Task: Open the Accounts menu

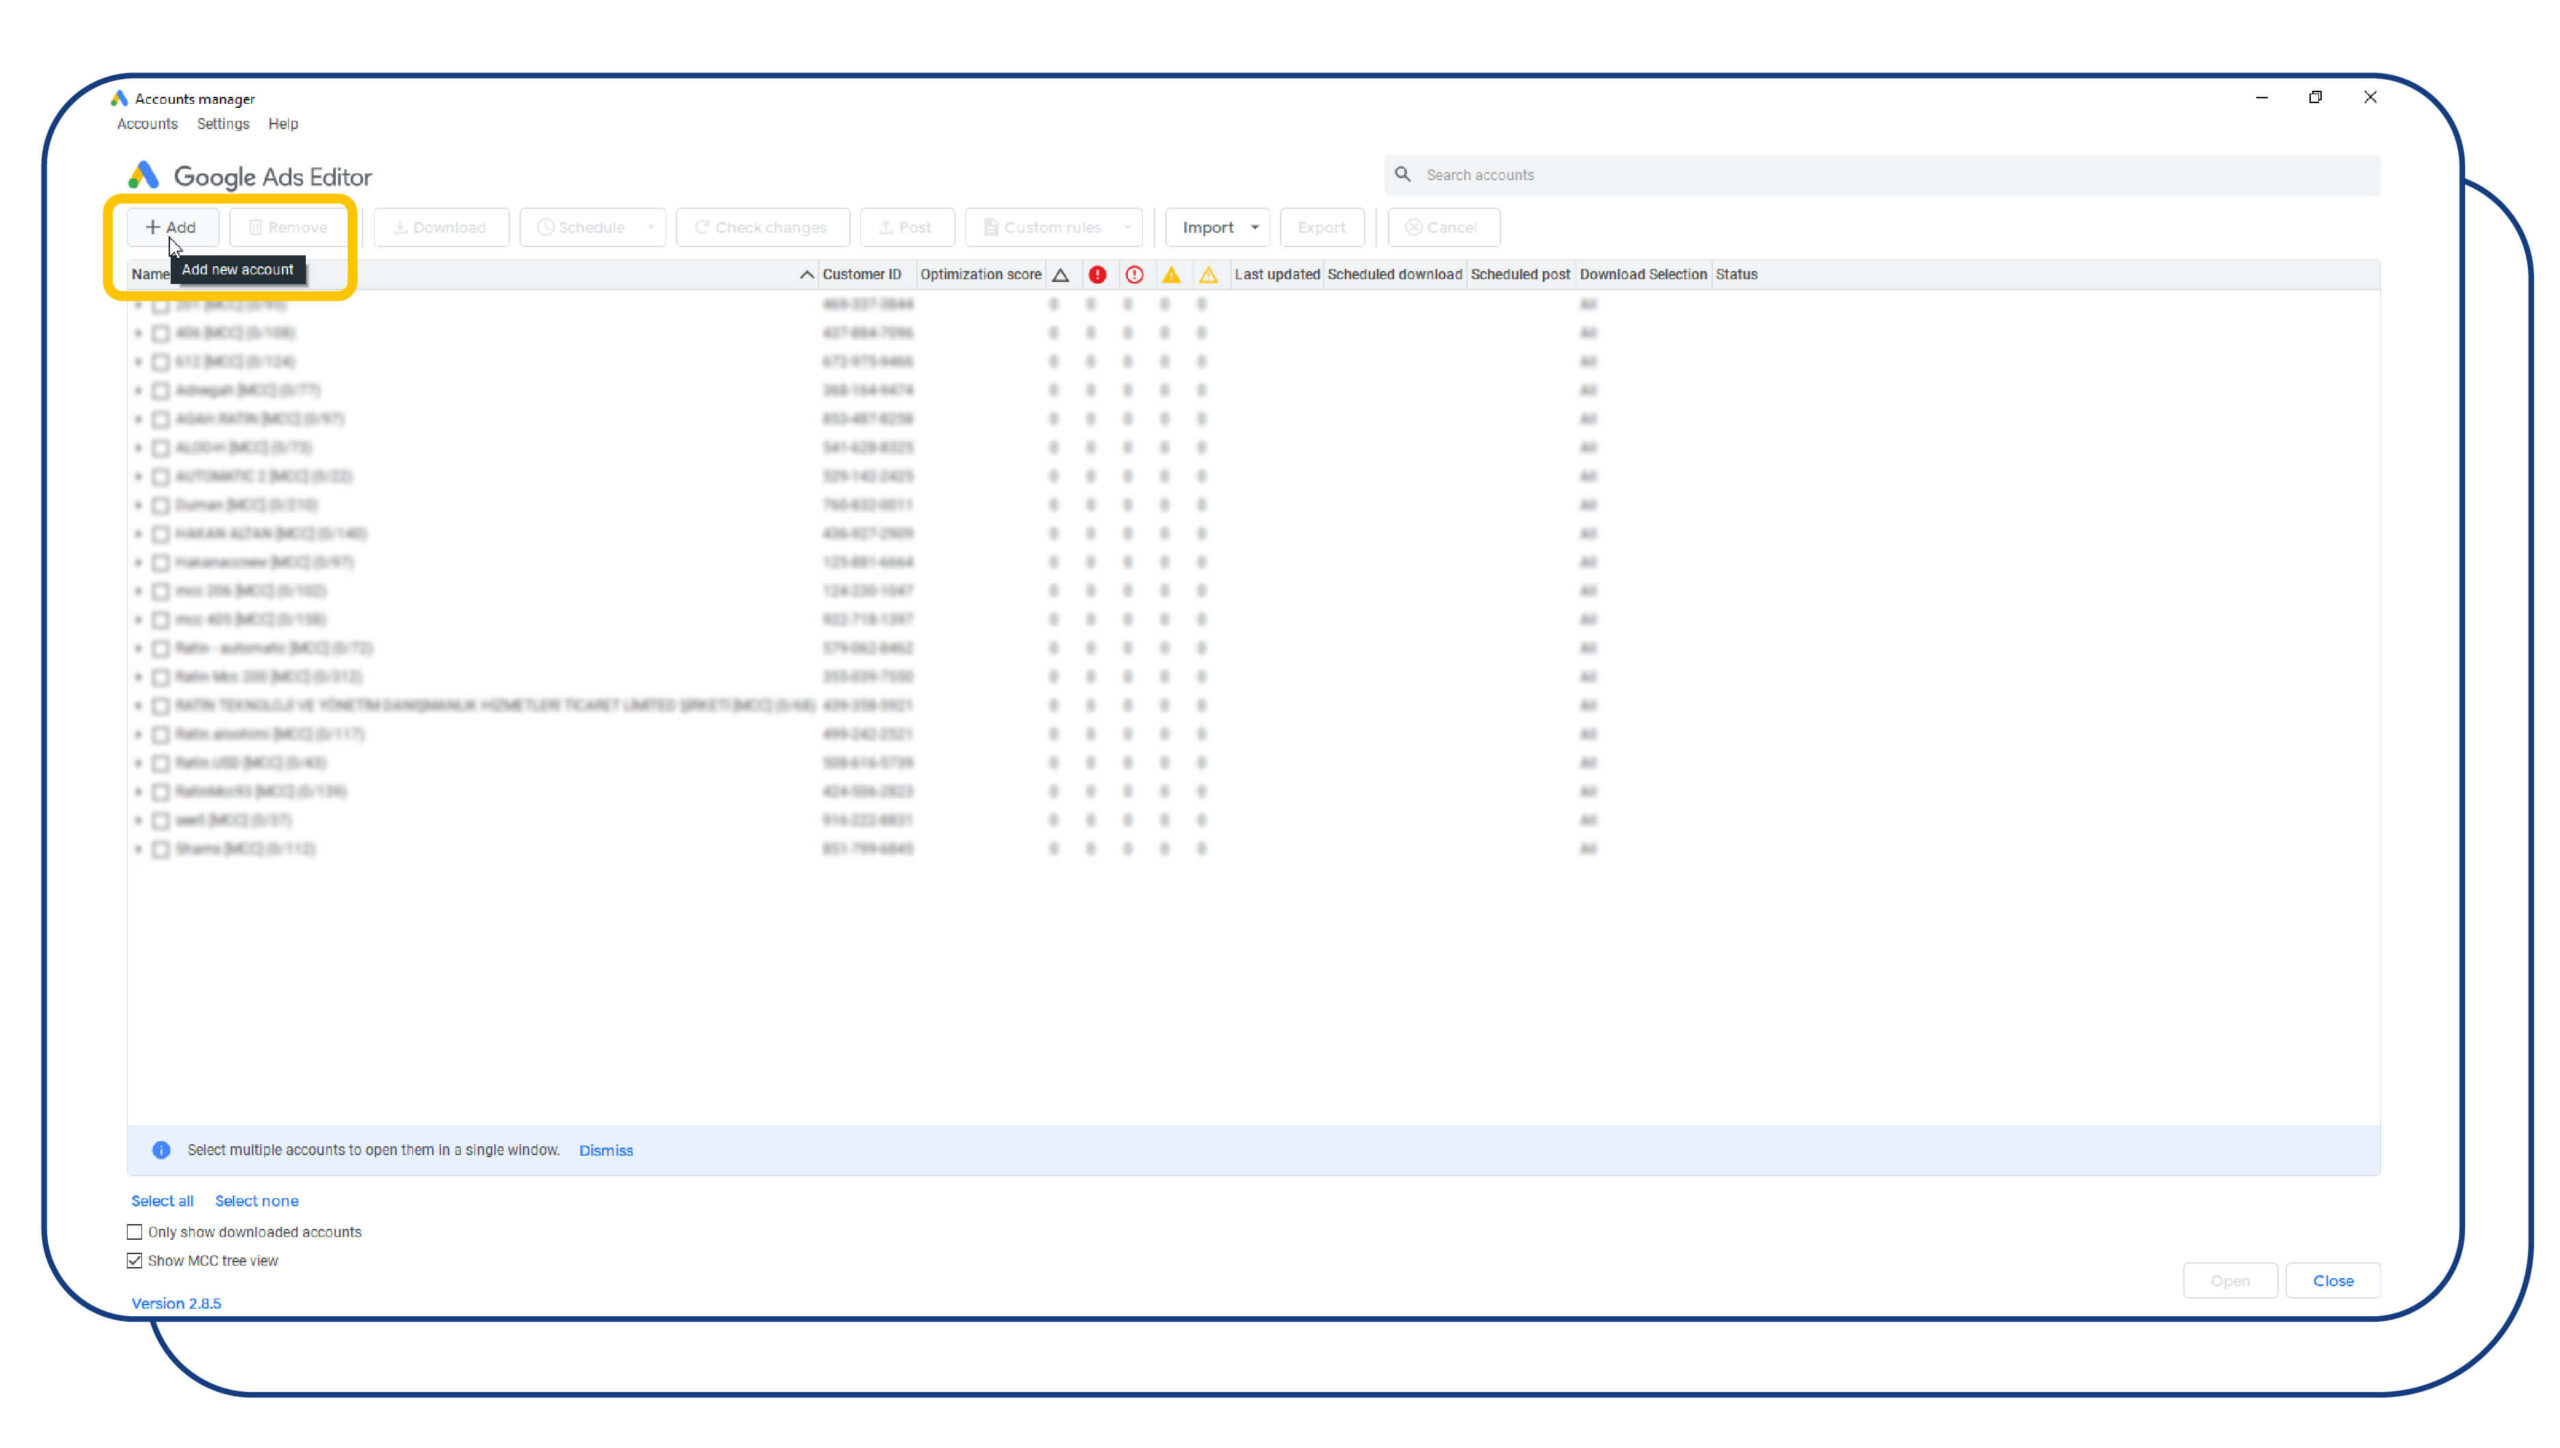Action: pyautogui.click(x=147, y=123)
